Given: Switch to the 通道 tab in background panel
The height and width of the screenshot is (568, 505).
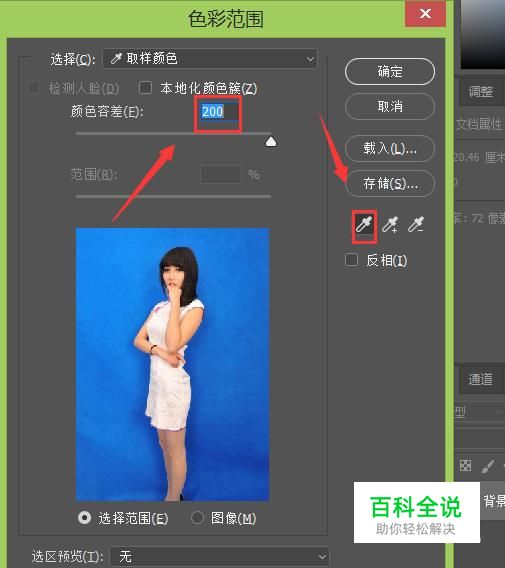Looking at the screenshot, I should coord(480,379).
